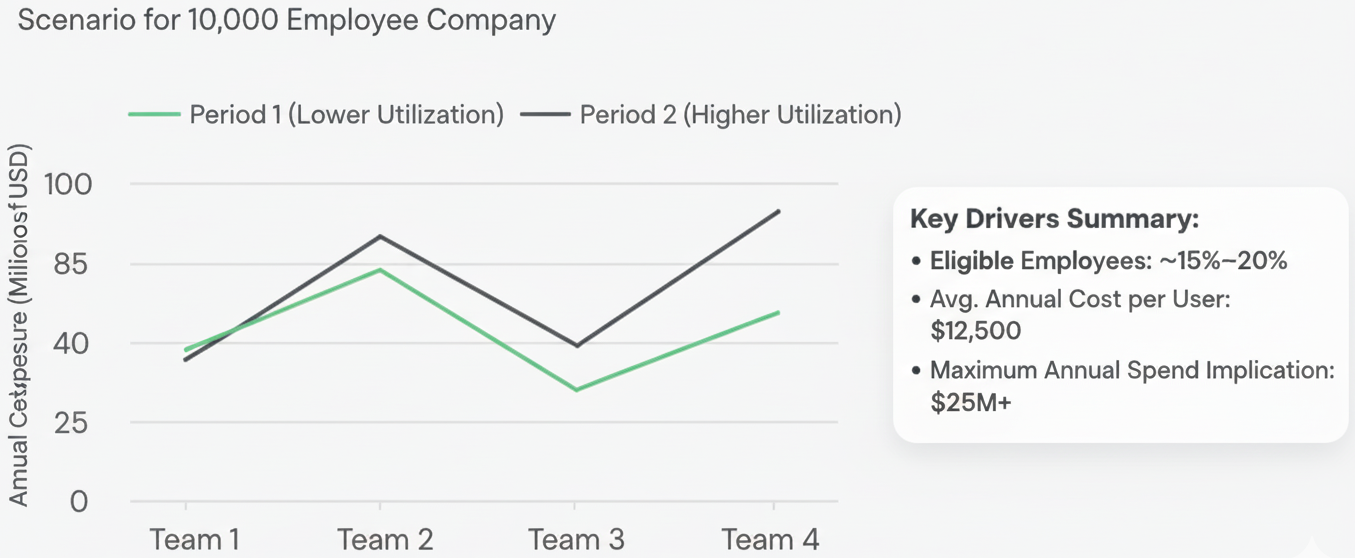Click the Period 1 low point at Team 3
The height and width of the screenshot is (558, 1355).
click(577, 389)
